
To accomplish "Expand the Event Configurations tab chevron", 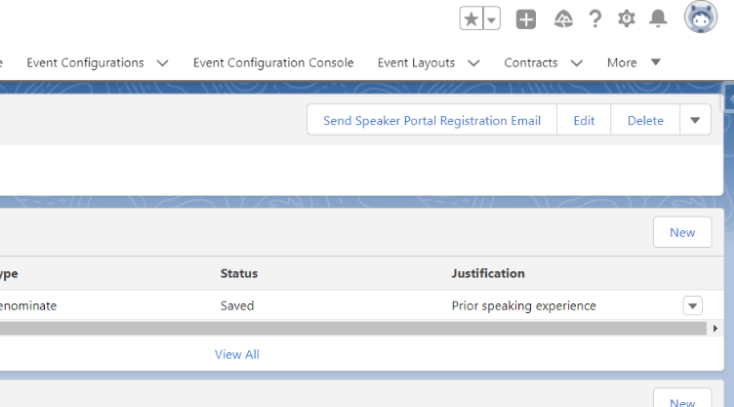I will 162,63.
